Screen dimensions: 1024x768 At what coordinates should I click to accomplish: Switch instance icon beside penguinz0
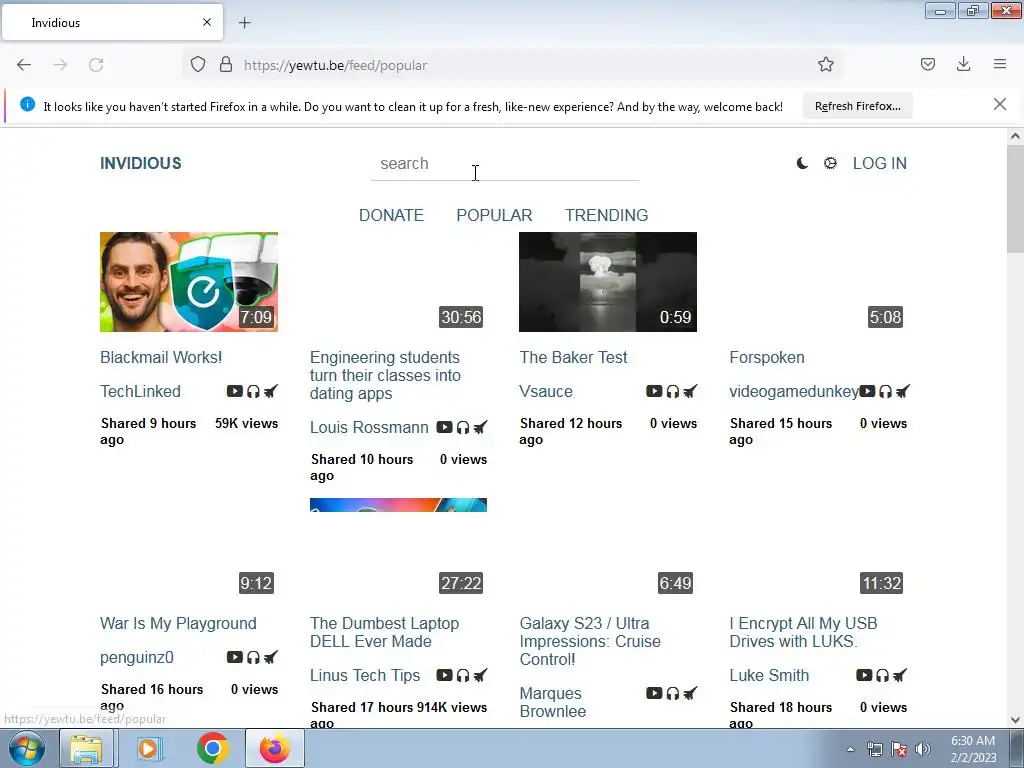pos(270,657)
